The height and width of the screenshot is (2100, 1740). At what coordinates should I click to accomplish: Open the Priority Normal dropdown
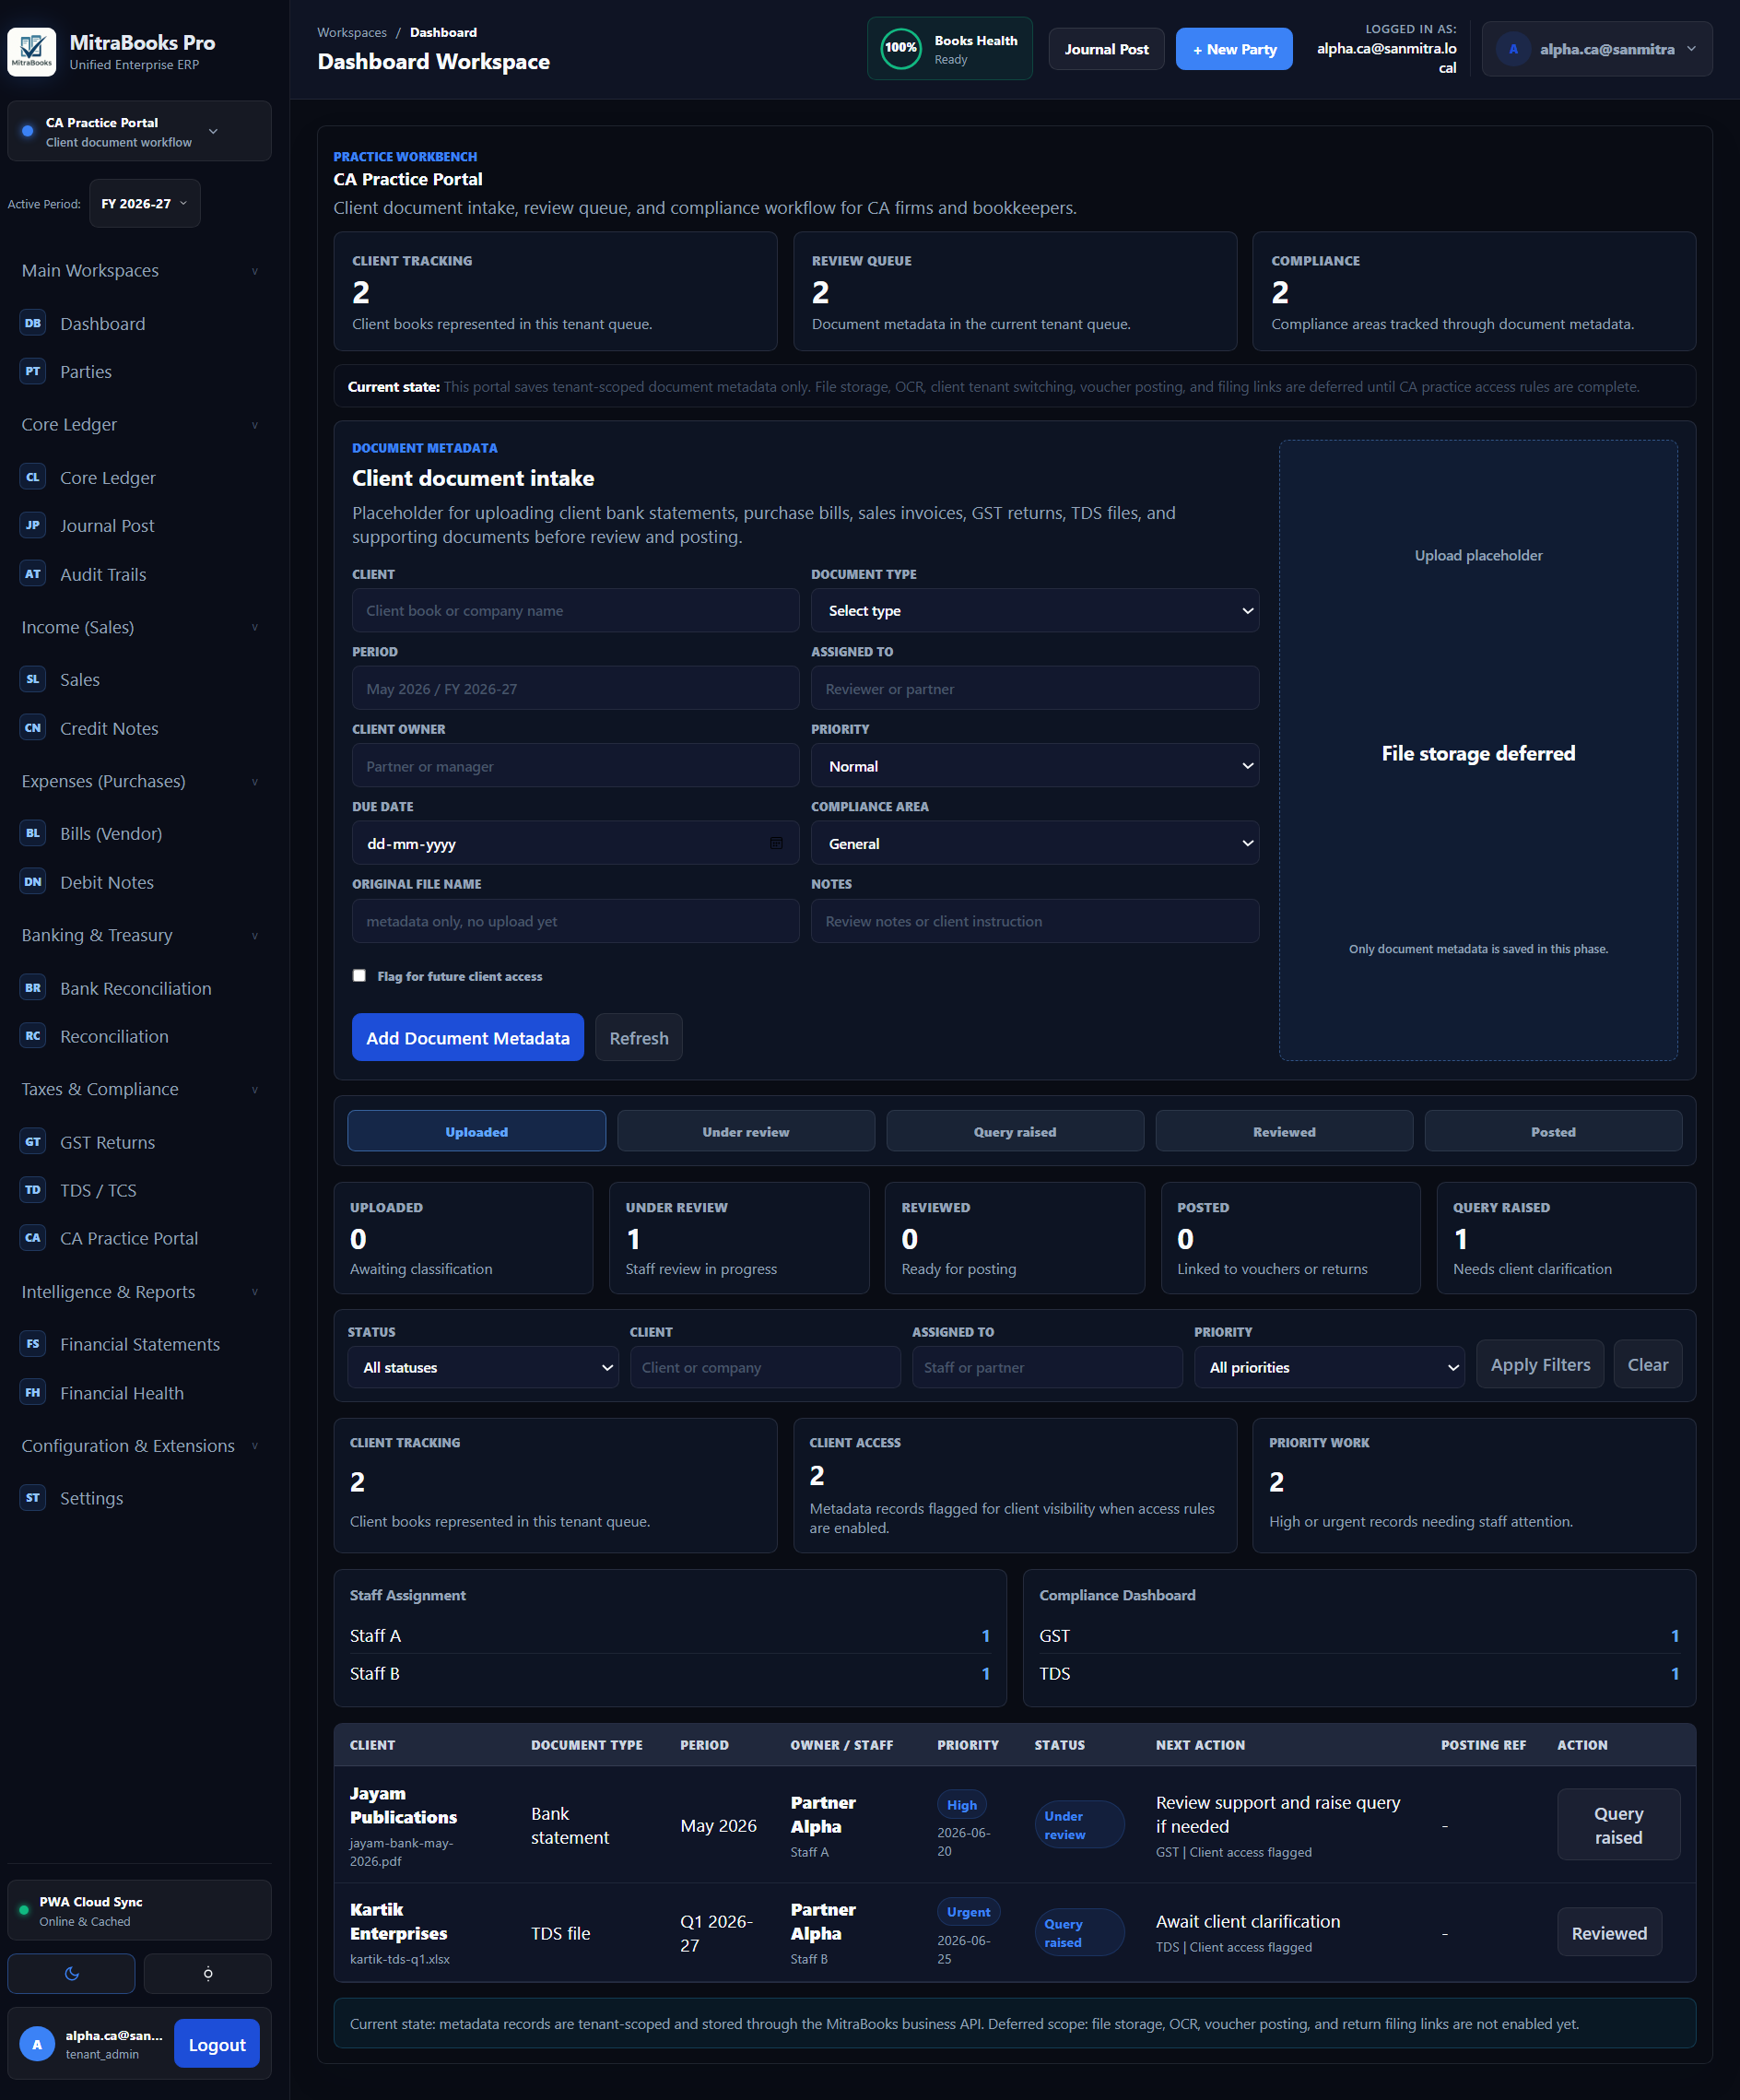pyautogui.click(x=1034, y=766)
